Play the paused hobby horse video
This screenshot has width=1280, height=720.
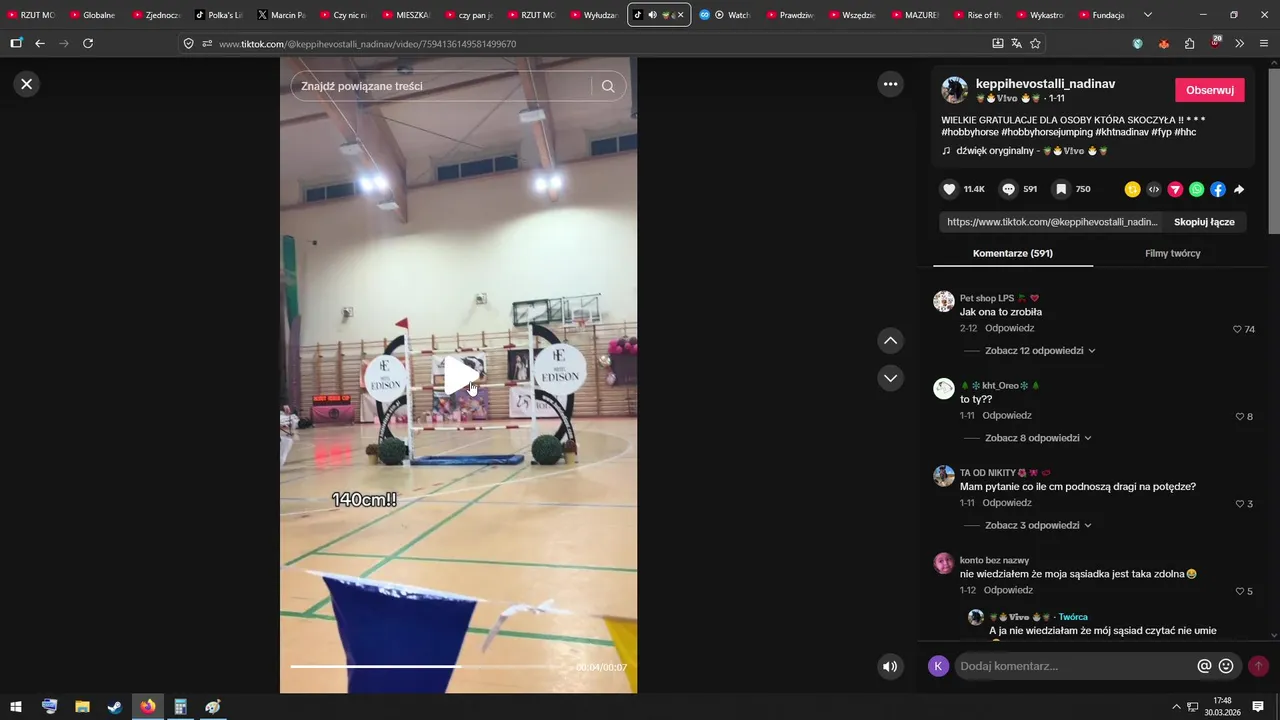coord(459,375)
